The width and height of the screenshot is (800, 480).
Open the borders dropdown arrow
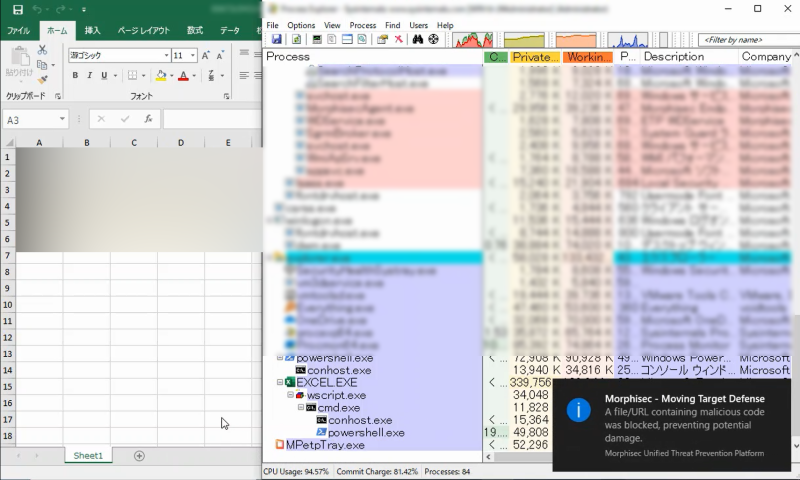[x=143, y=76]
